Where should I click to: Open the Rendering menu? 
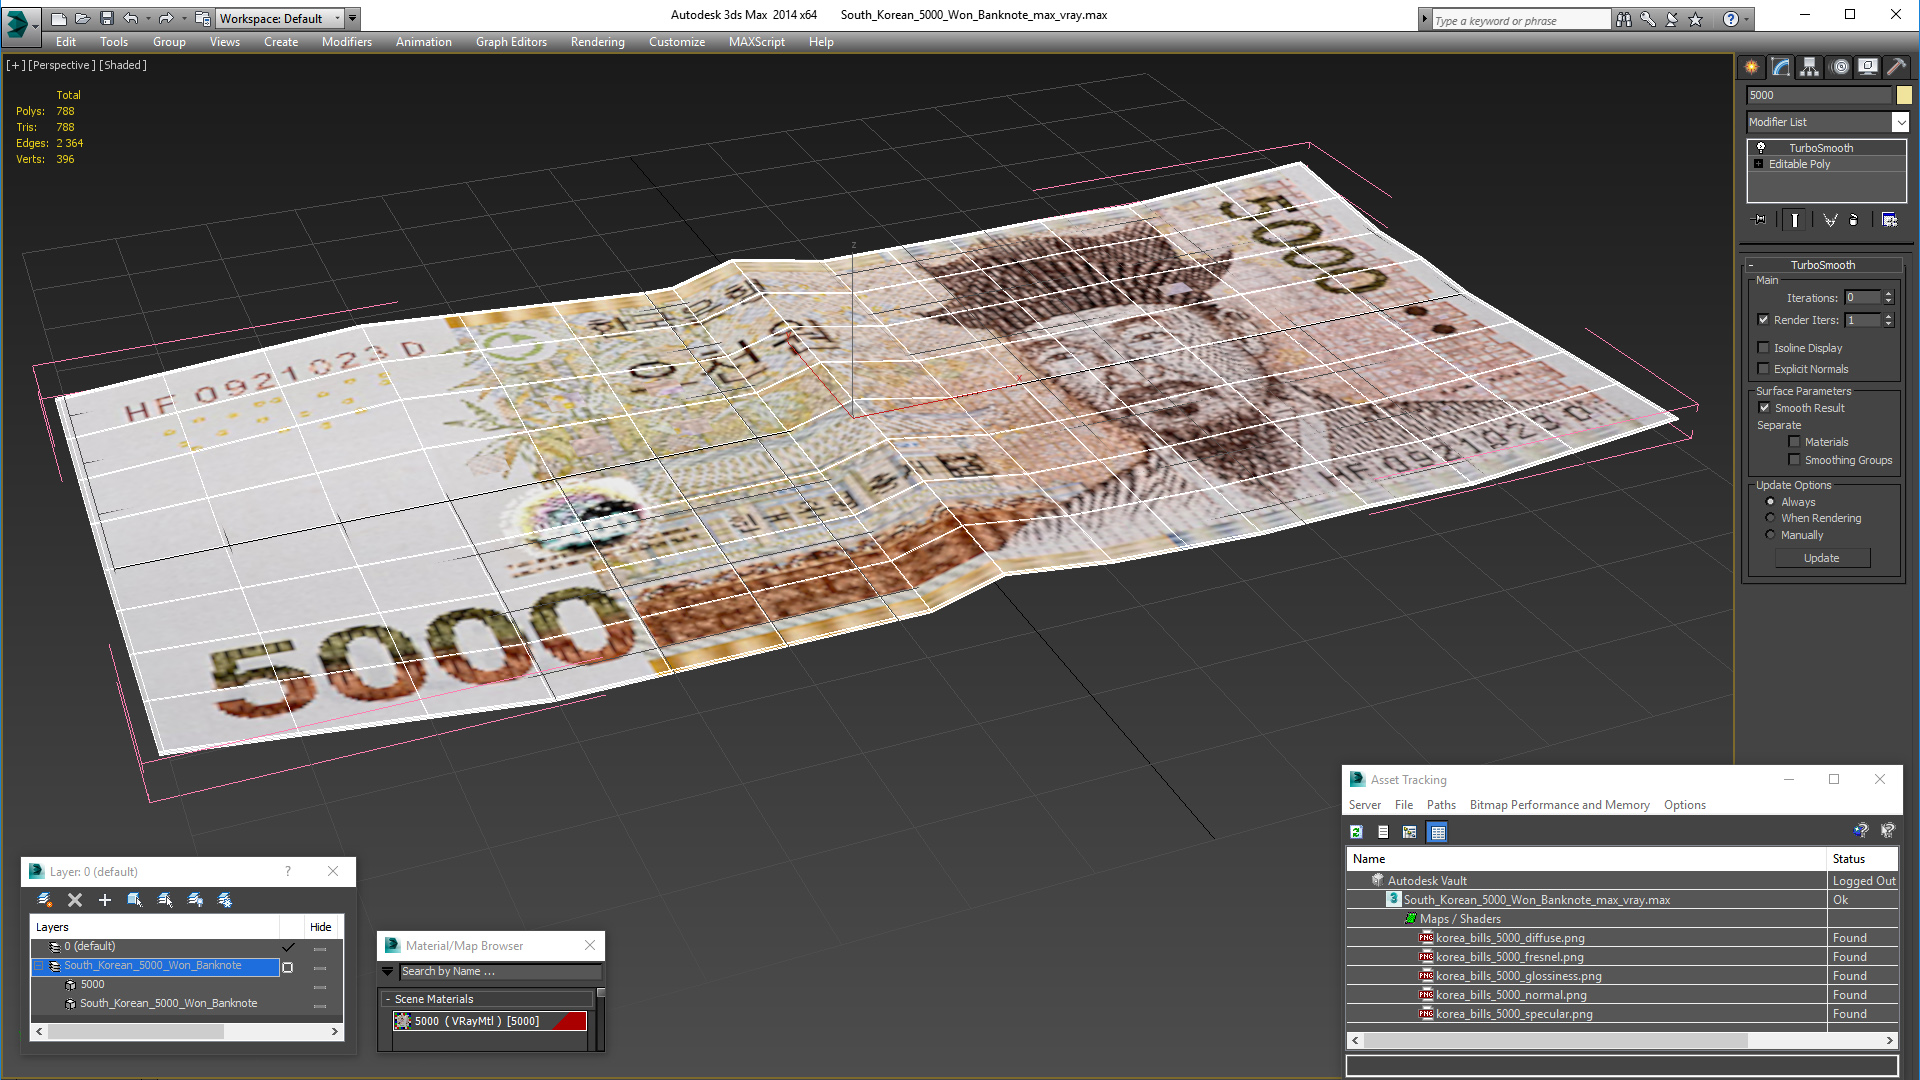[x=597, y=42]
